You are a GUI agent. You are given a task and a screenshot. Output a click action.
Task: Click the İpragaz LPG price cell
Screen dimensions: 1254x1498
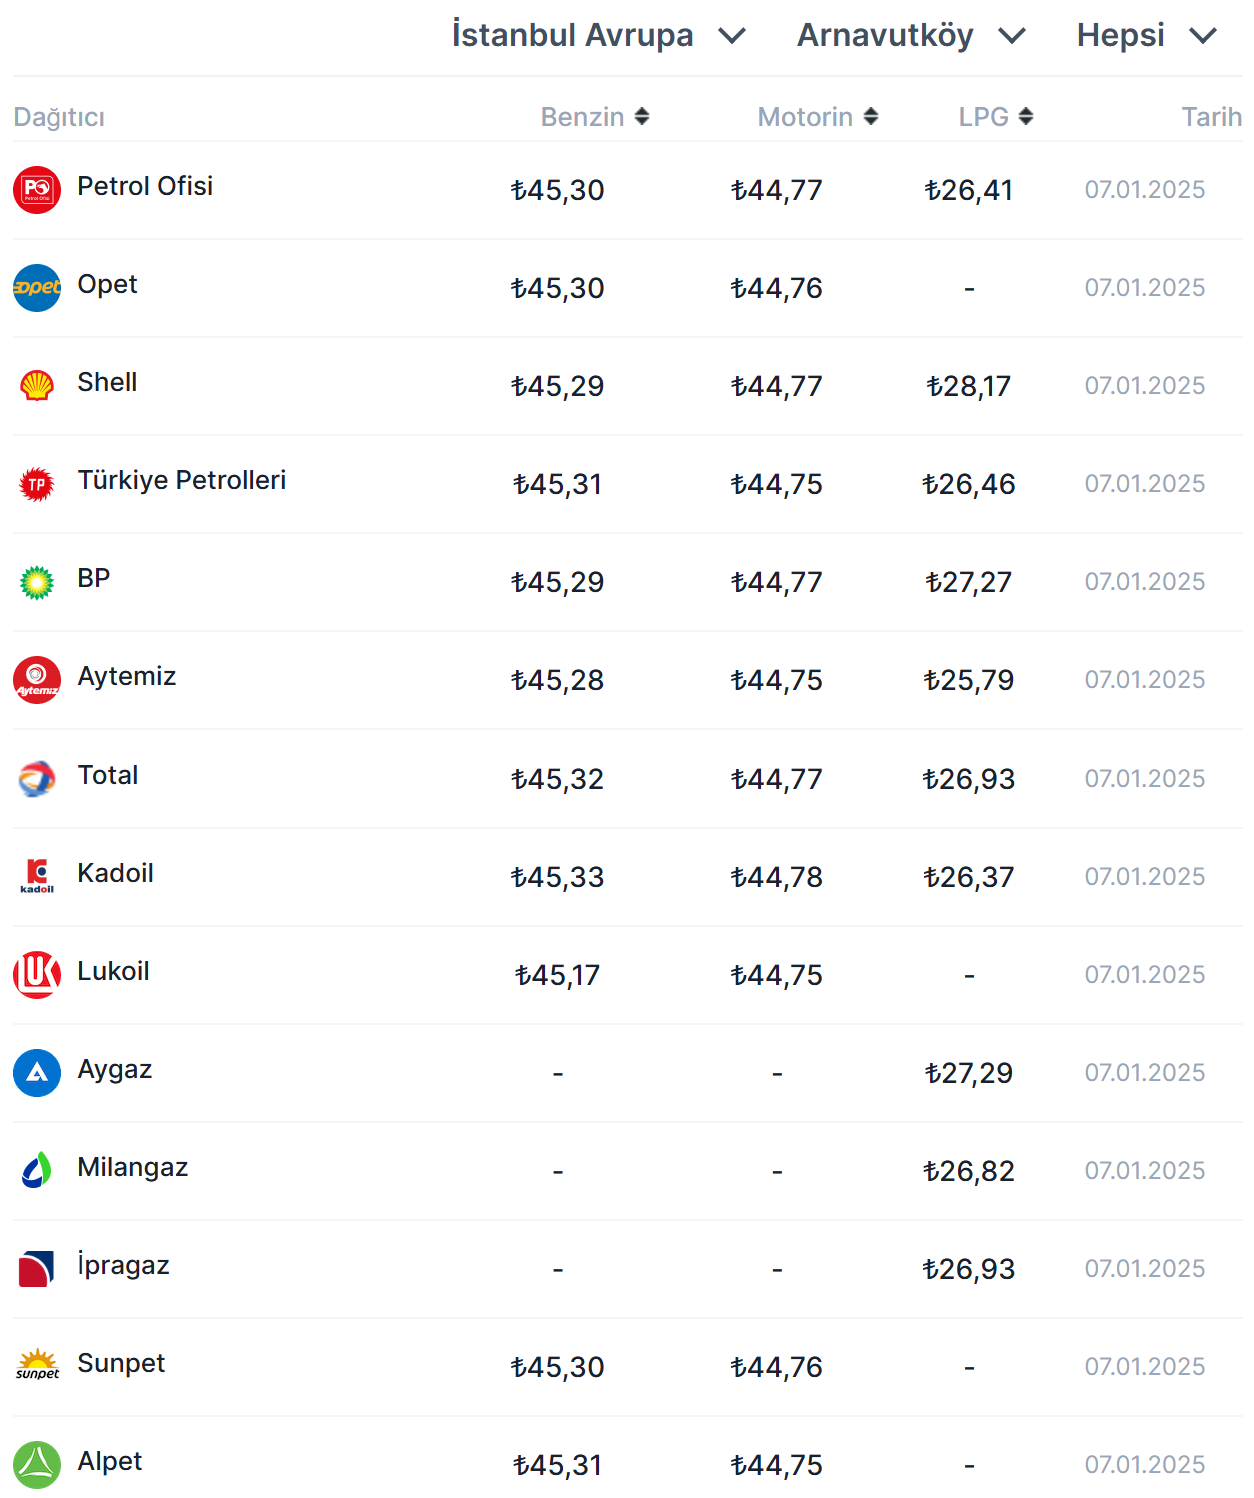(x=968, y=1269)
